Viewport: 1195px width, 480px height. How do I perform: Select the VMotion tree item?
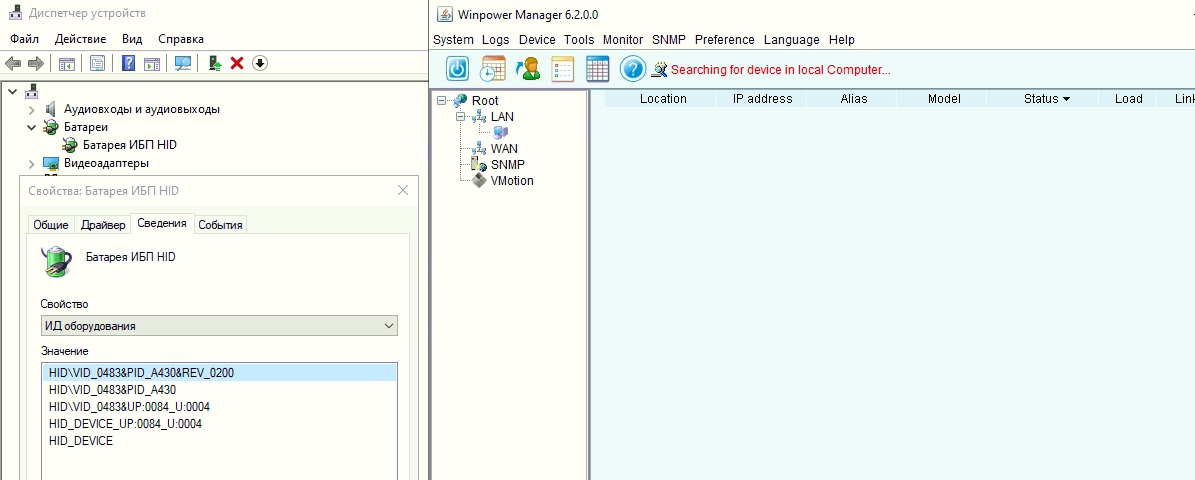click(x=511, y=181)
